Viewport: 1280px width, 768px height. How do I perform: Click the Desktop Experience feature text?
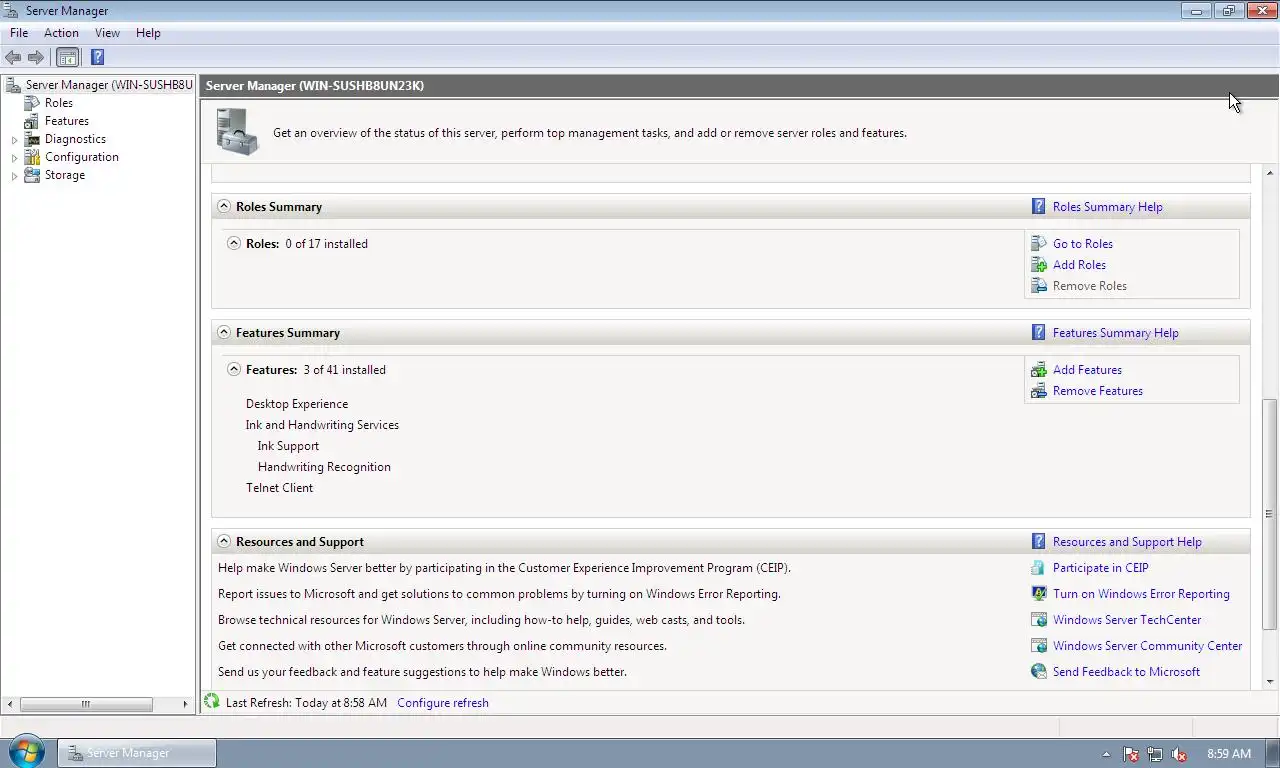pos(297,404)
